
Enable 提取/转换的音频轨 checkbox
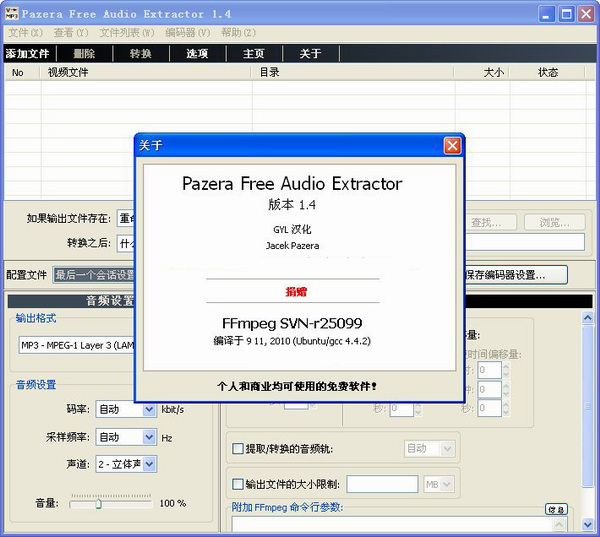[x=238, y=449]
